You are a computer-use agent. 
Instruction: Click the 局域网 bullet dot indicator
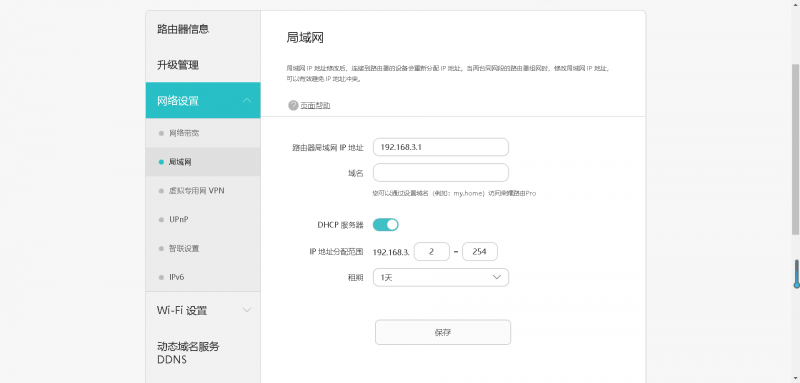tap(161, 162)
